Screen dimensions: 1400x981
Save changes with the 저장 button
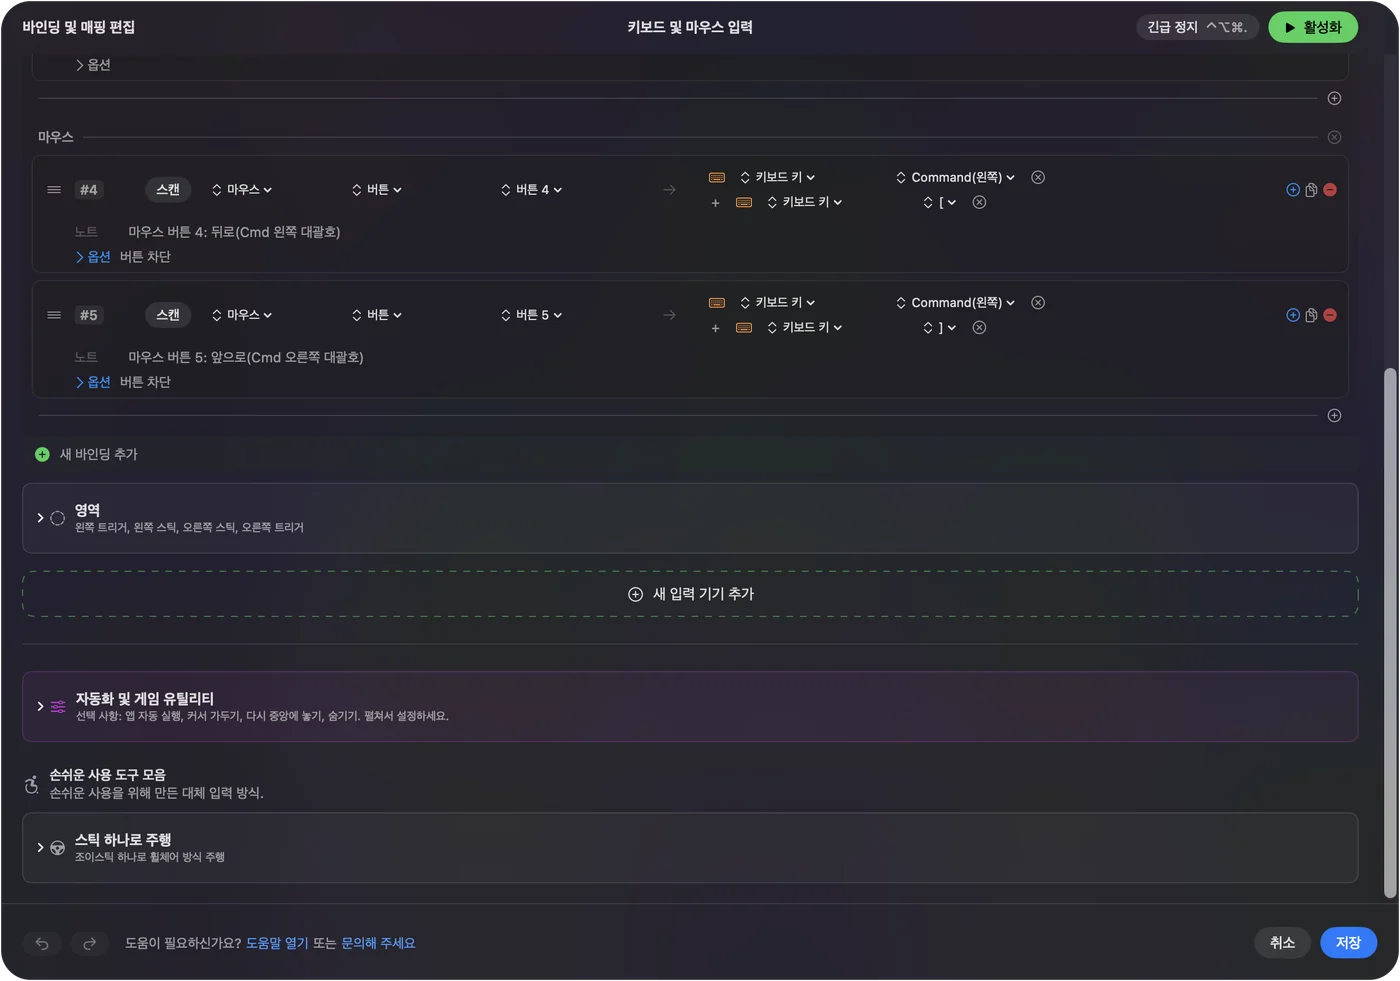tap(1348, 943)
